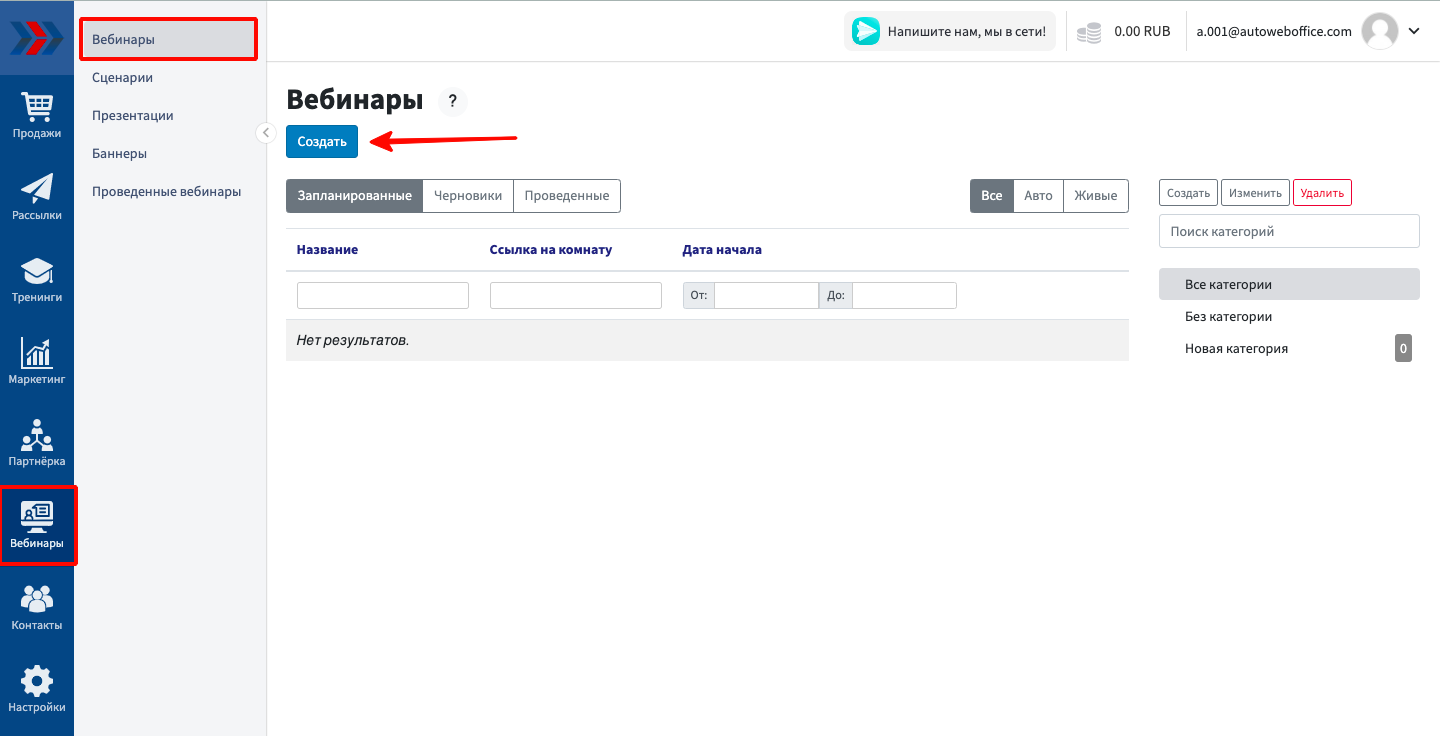This screenshot has width=1440, height=736.
Task: Switch to the Проведенные tab
Action: (x=567, y=196)
